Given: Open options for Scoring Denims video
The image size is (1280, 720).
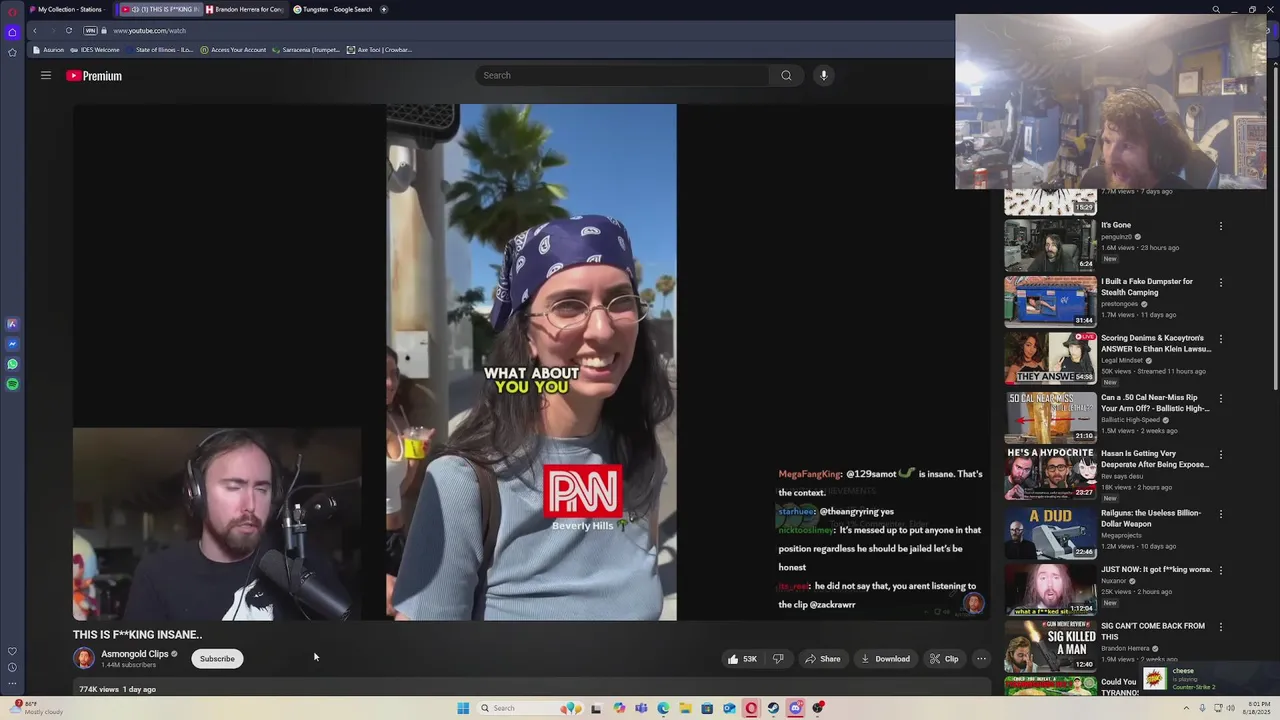Looking at the screenshot, I should (1221, 339).
